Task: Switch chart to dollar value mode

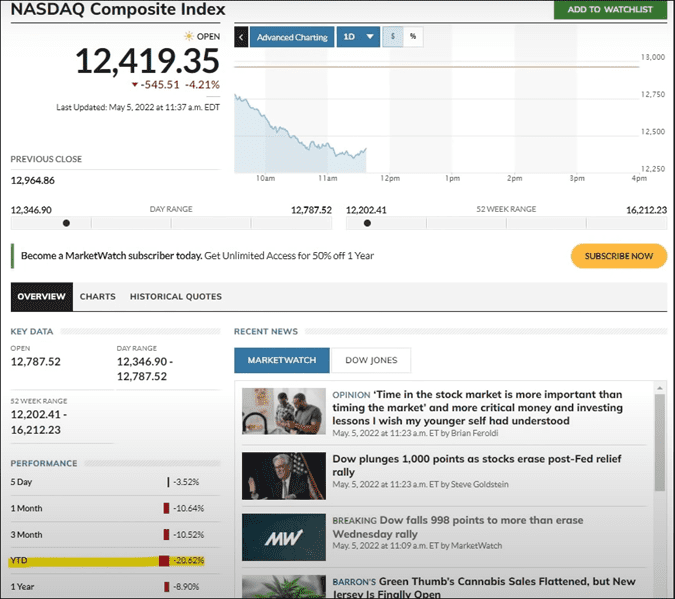Action: (x=393, y=37)
